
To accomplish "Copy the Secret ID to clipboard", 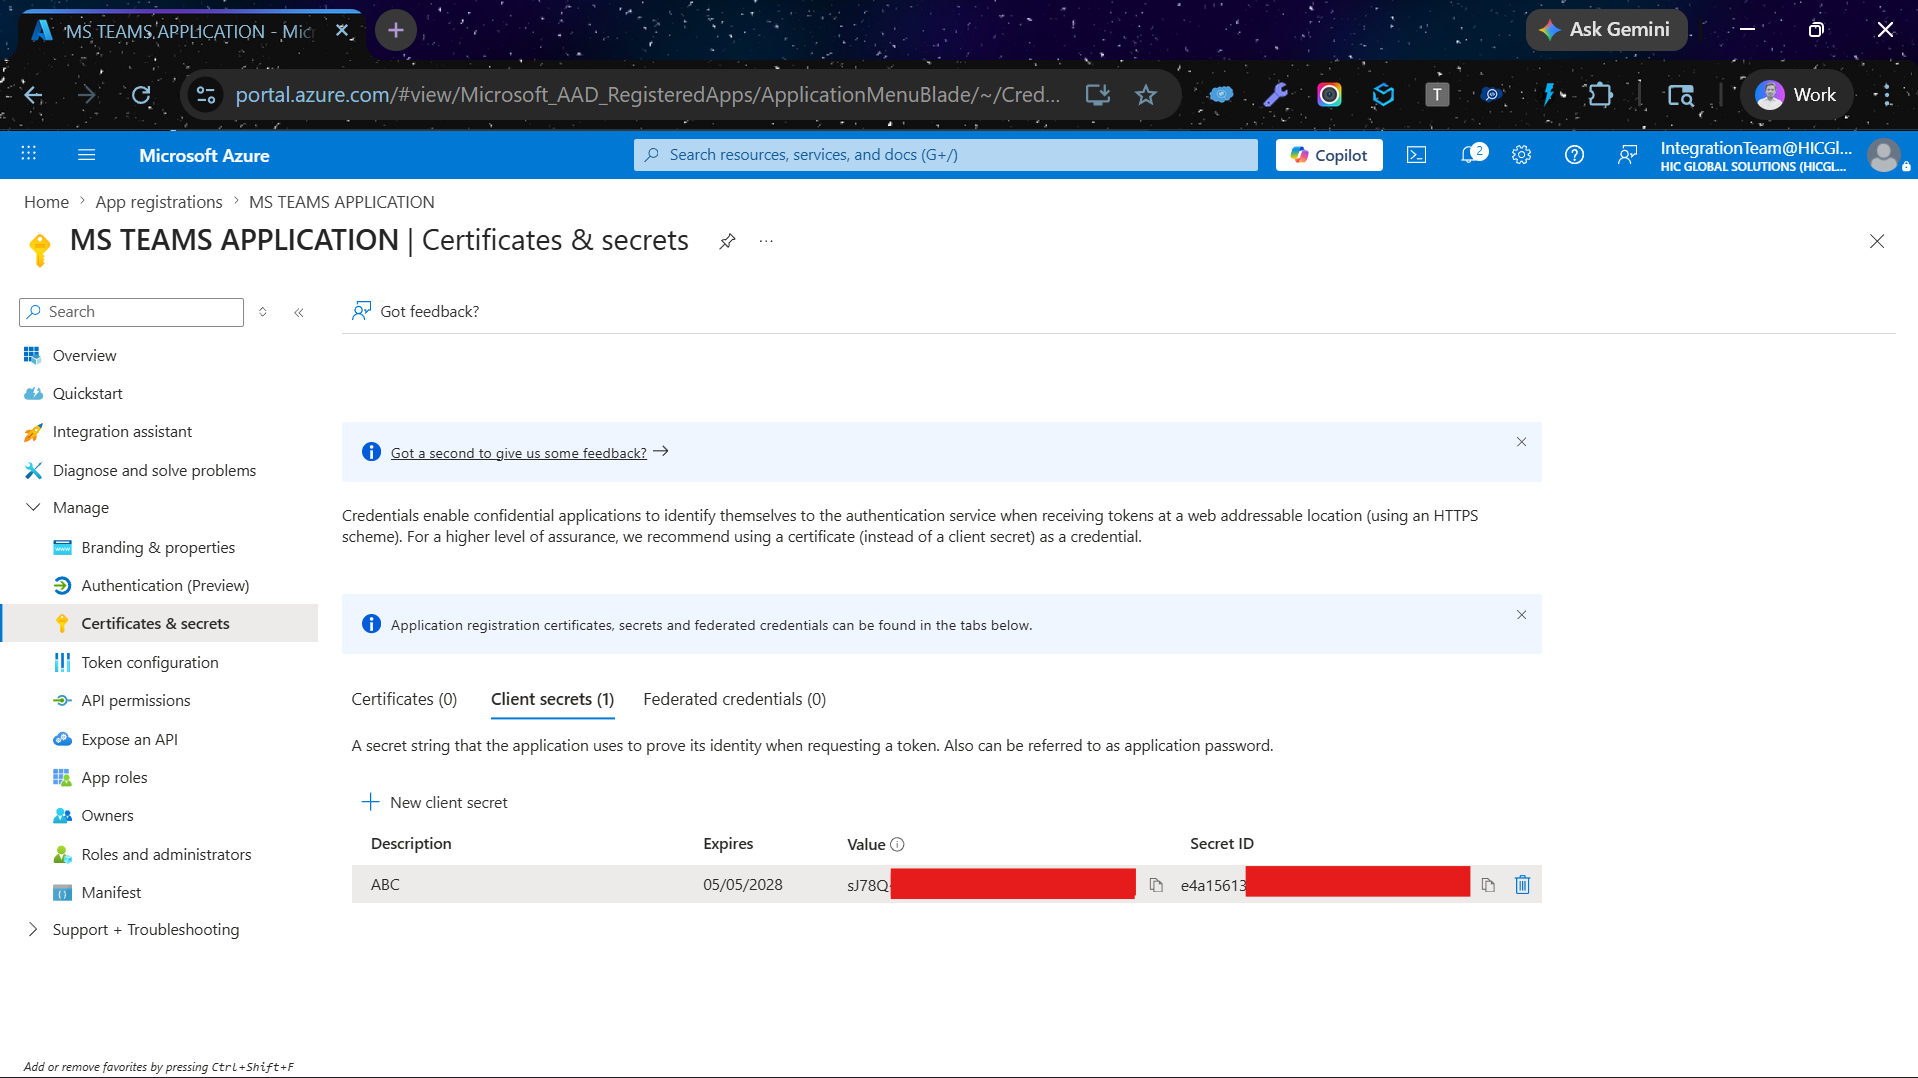I will point(1488,885).
